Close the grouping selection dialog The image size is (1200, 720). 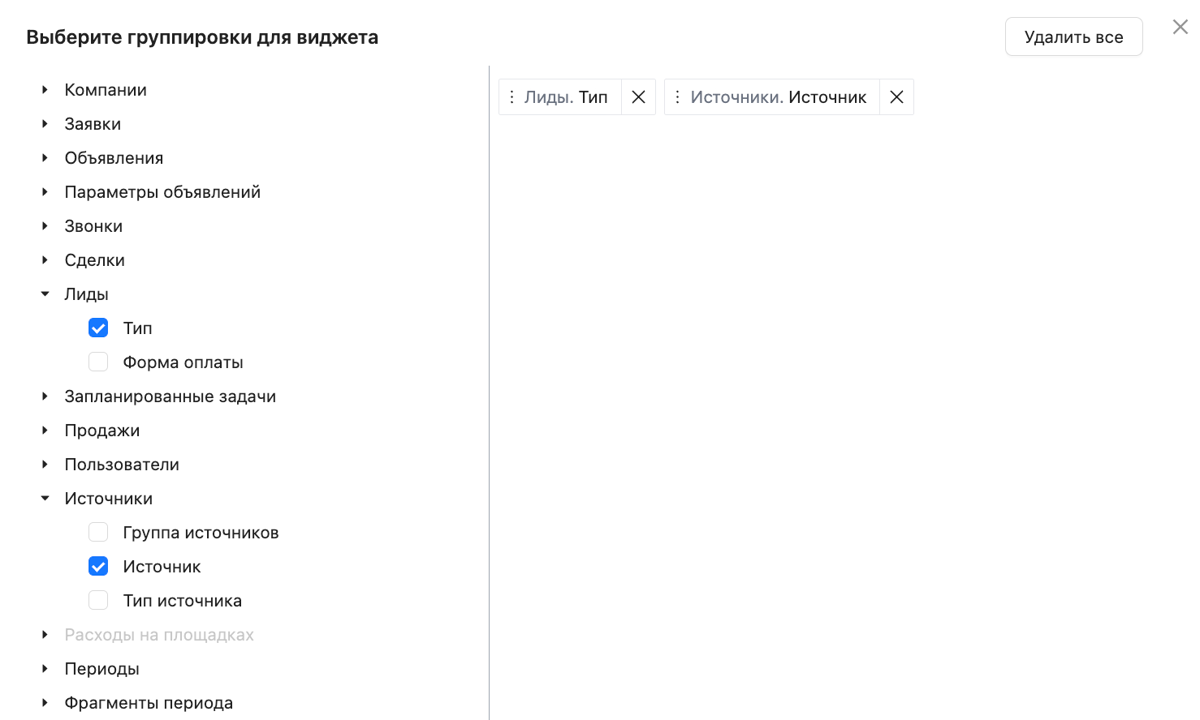[x=1180, y=28]
